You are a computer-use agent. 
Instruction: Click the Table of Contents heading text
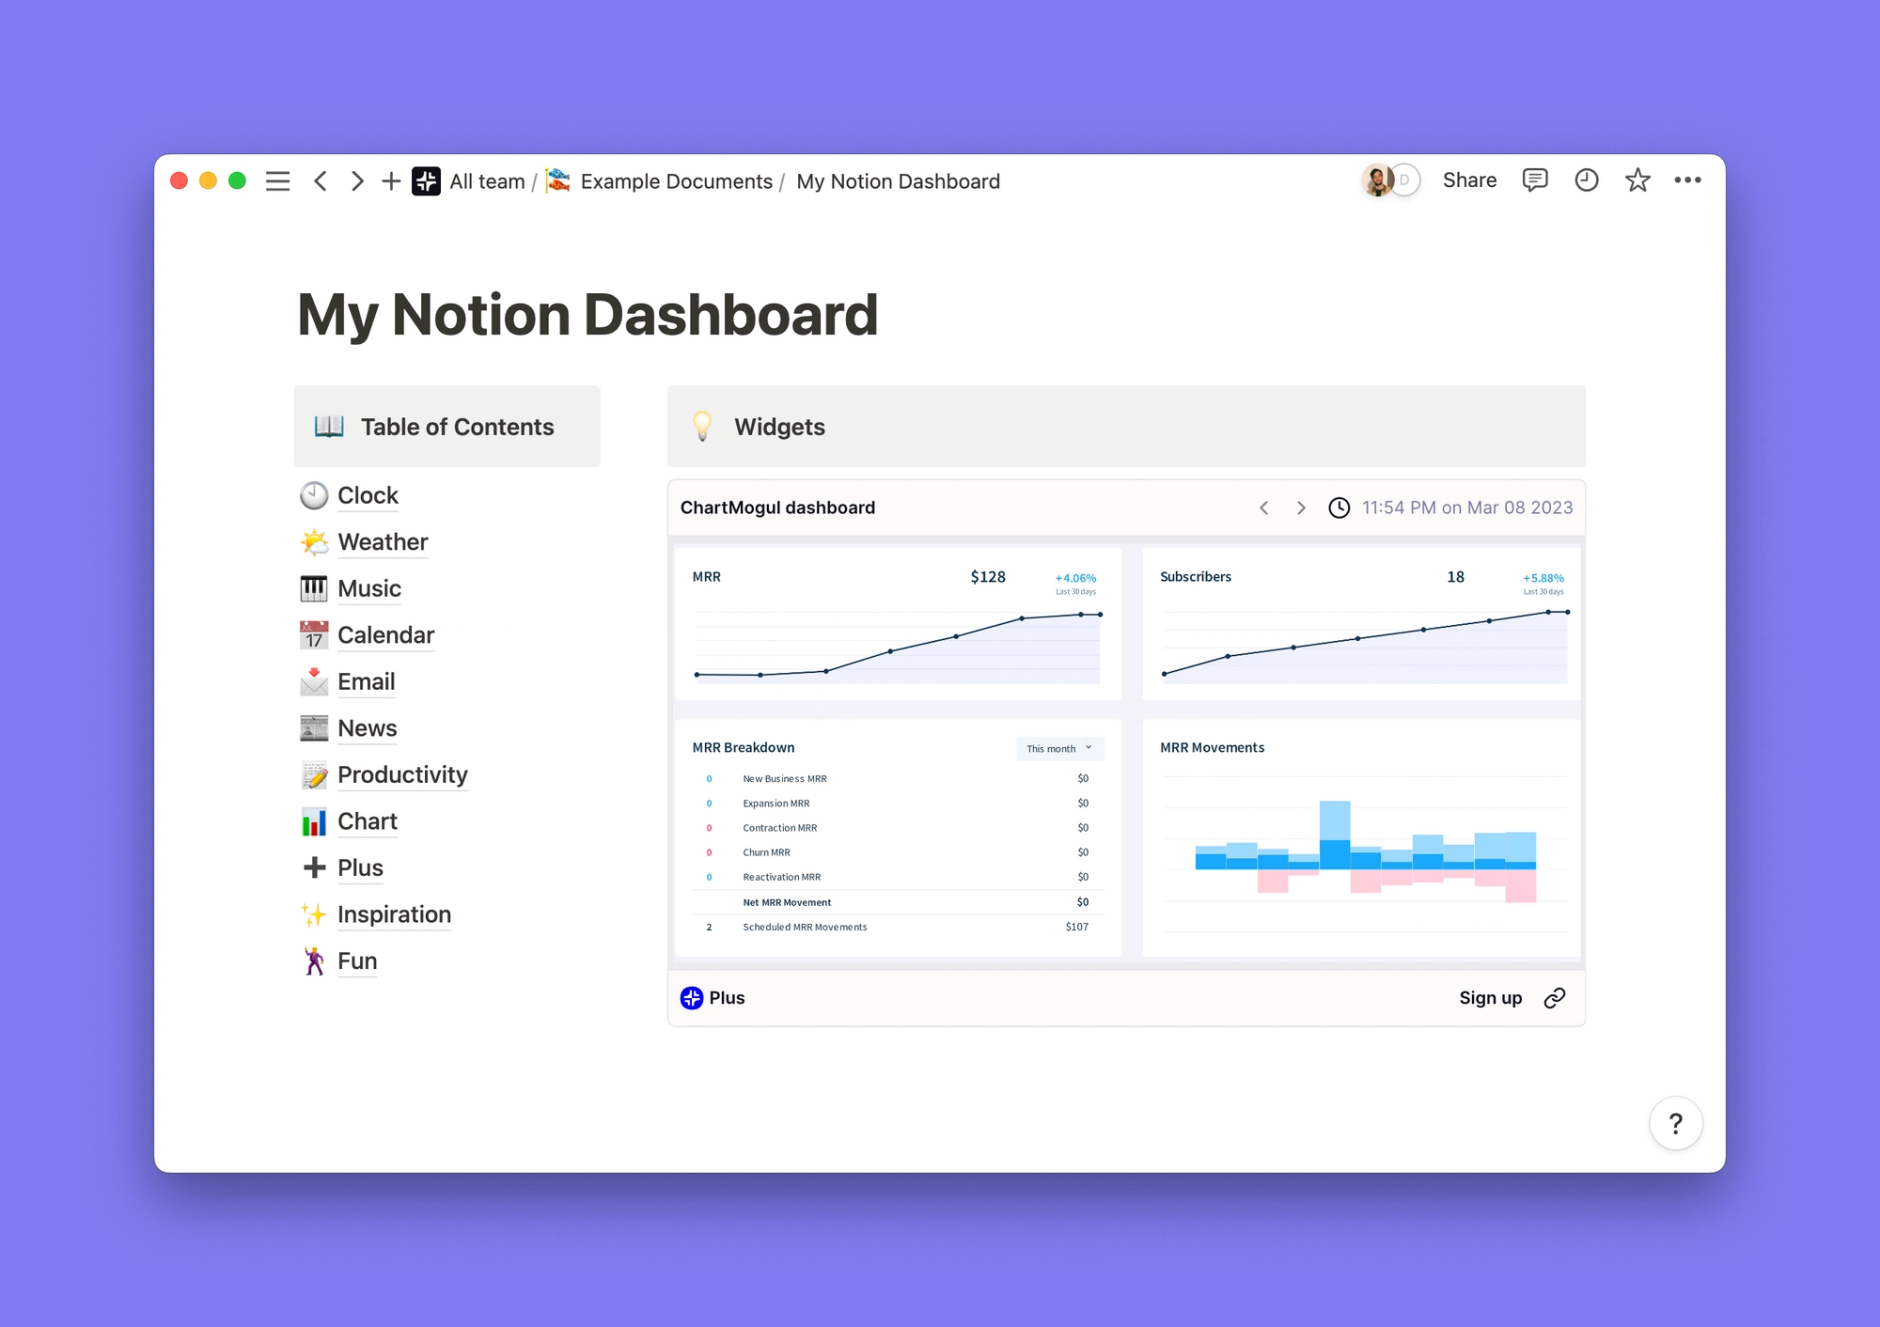pos(457,427)
